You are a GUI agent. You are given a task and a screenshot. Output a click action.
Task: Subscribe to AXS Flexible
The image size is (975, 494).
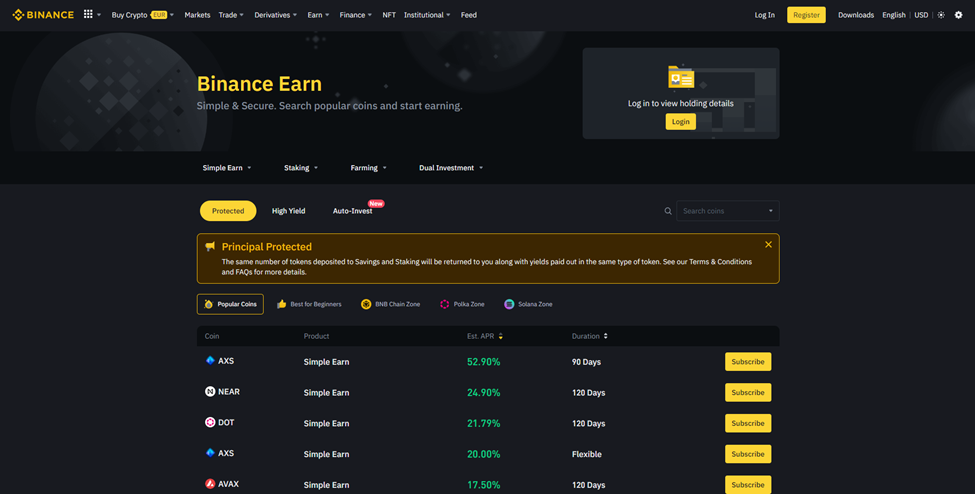(748, 454)
